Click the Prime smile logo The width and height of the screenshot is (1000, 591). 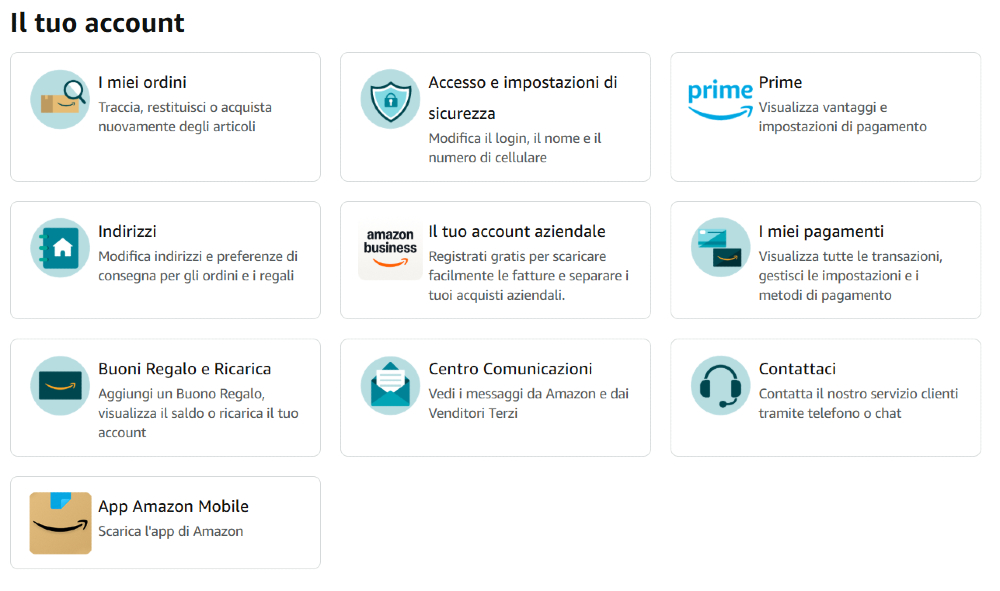(x=719, y=97)
